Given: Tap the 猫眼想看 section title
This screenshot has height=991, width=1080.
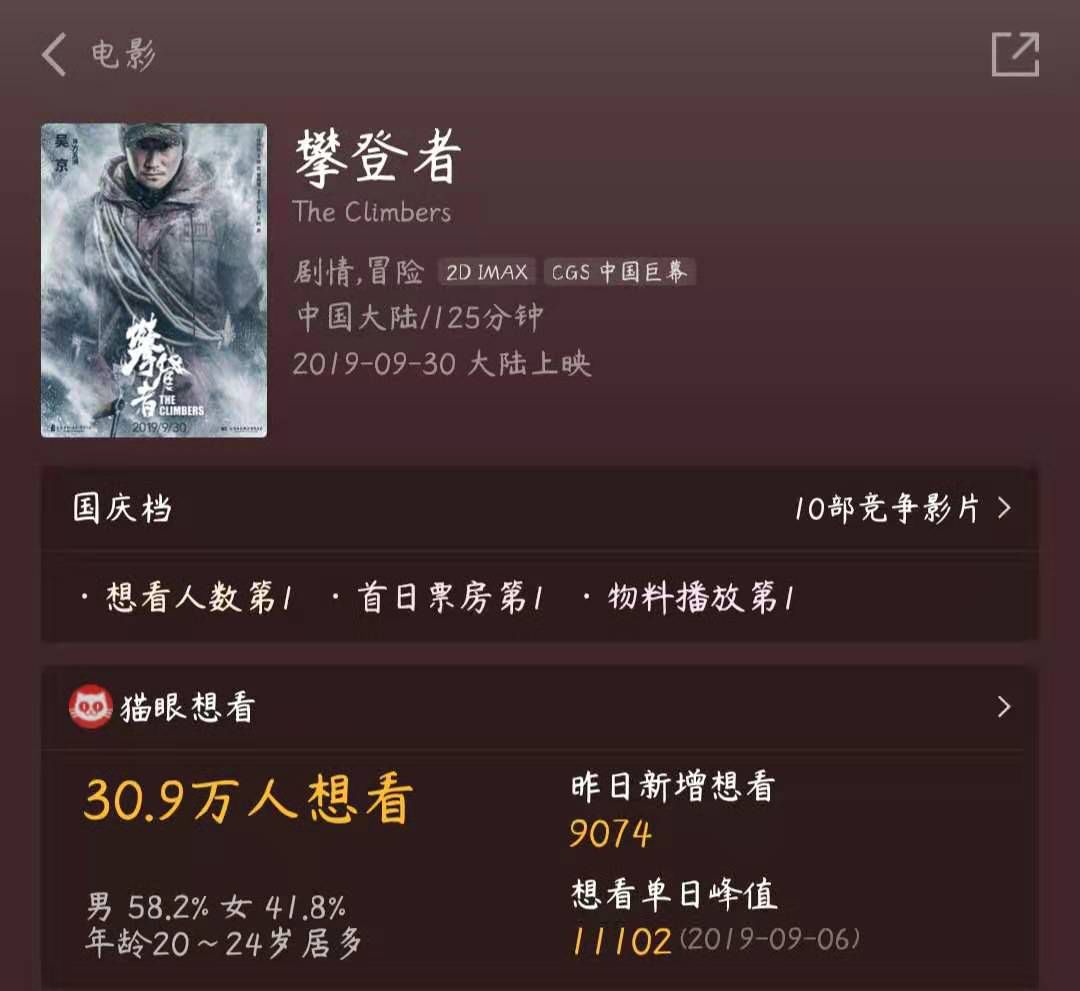Looking at the screenshot, I should coord(187,707).
